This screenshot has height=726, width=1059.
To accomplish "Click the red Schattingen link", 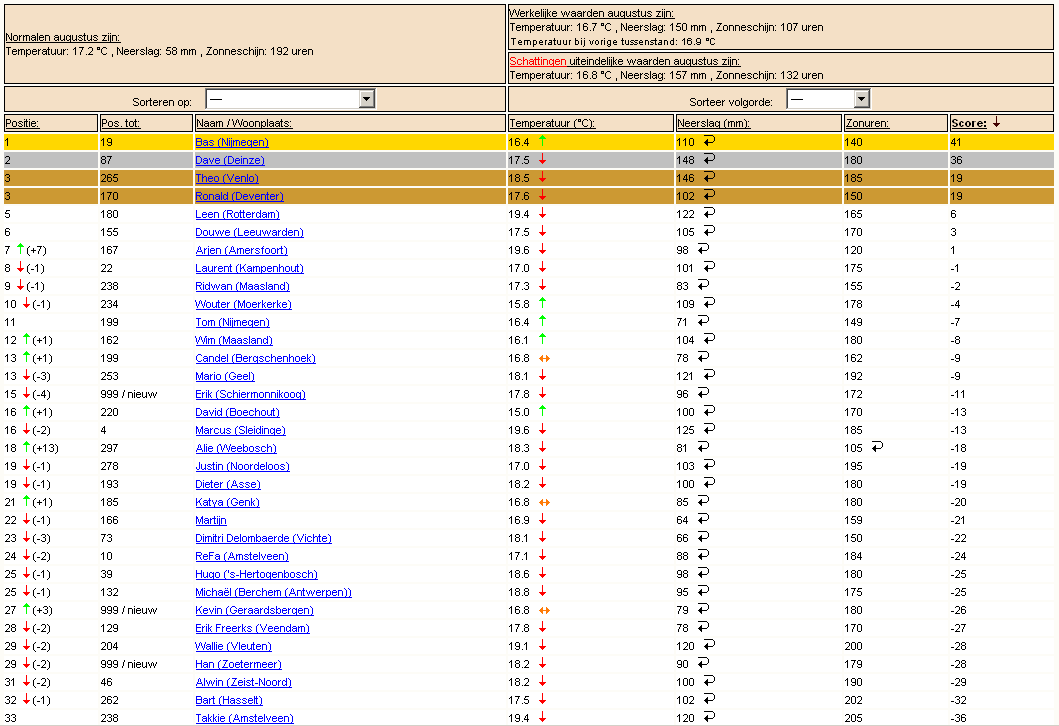I will (538, 61).
